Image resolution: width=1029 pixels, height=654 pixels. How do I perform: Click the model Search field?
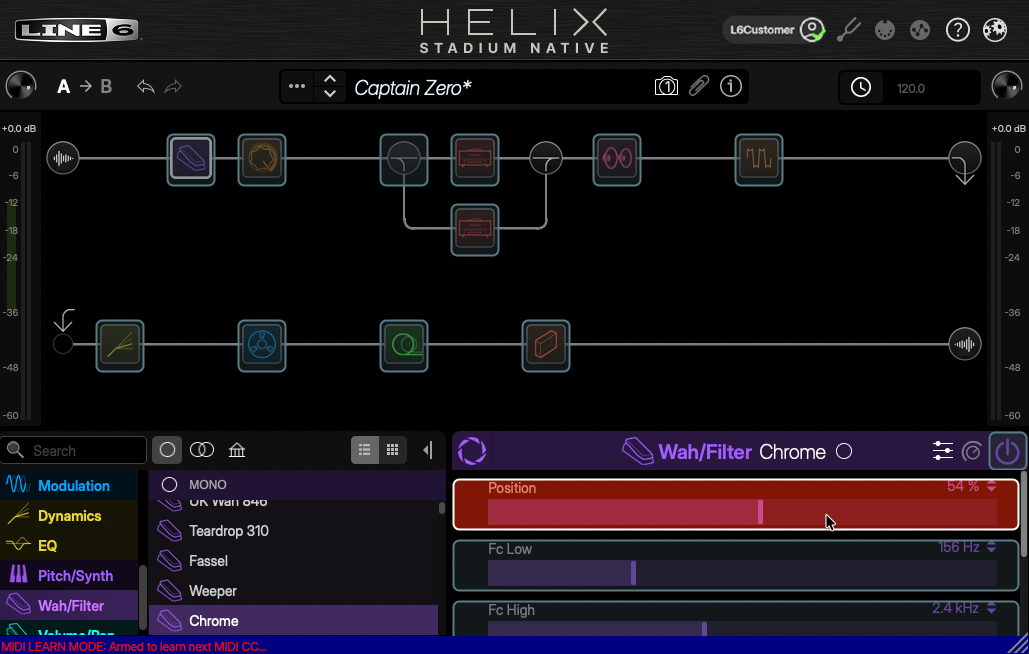74,451
